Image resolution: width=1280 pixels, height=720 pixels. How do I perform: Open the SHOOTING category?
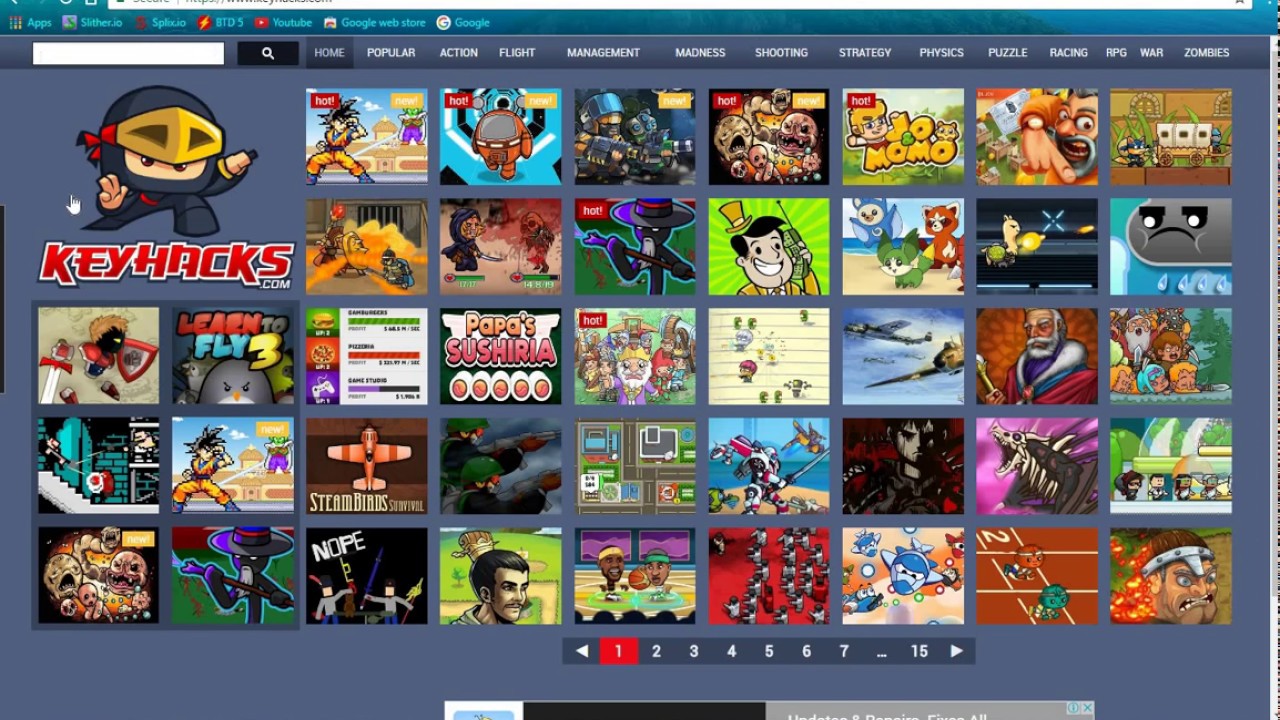(x=781, y=53)
